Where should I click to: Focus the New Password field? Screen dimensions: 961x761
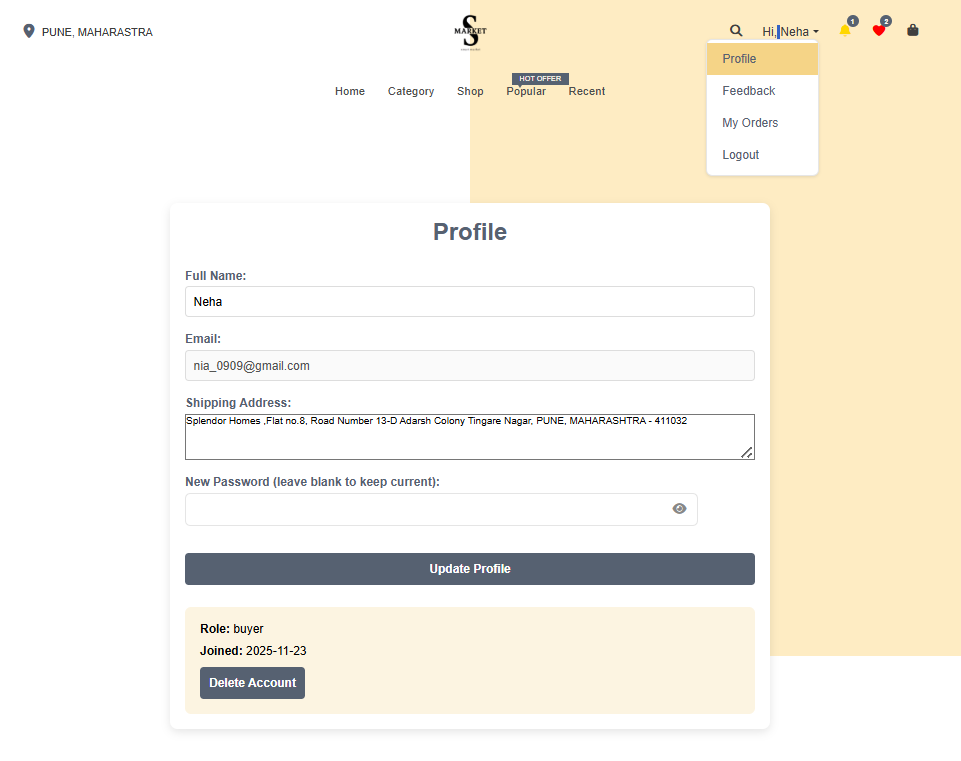tap(441, 509)
